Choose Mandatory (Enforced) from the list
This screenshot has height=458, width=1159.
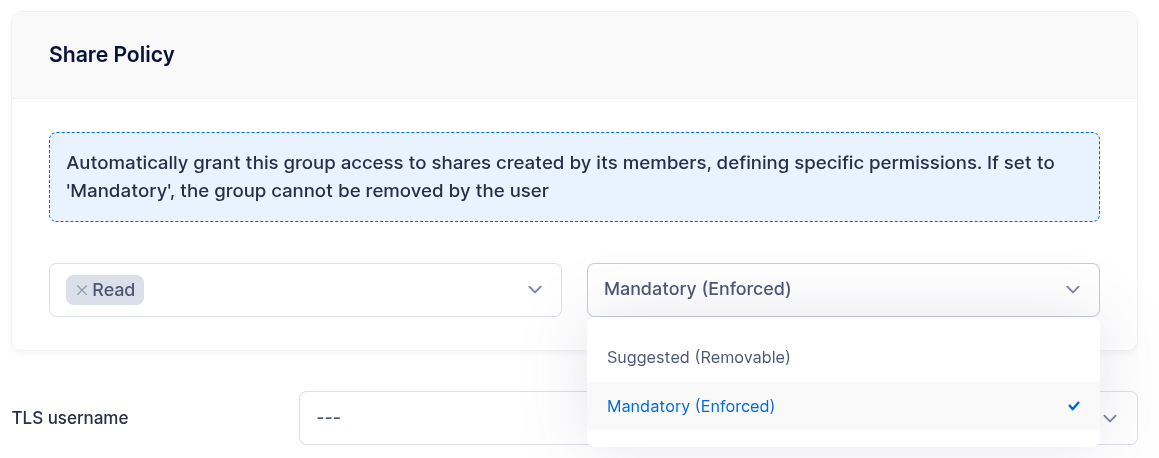coord(690,406)
